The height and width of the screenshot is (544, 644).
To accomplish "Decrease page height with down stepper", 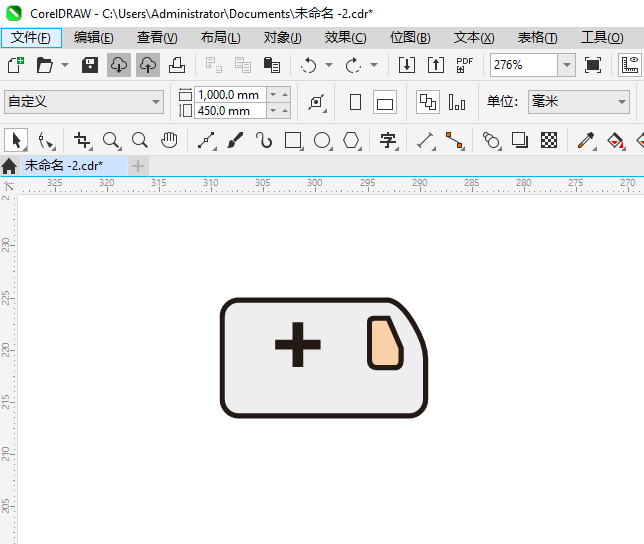I will [273, 111].
